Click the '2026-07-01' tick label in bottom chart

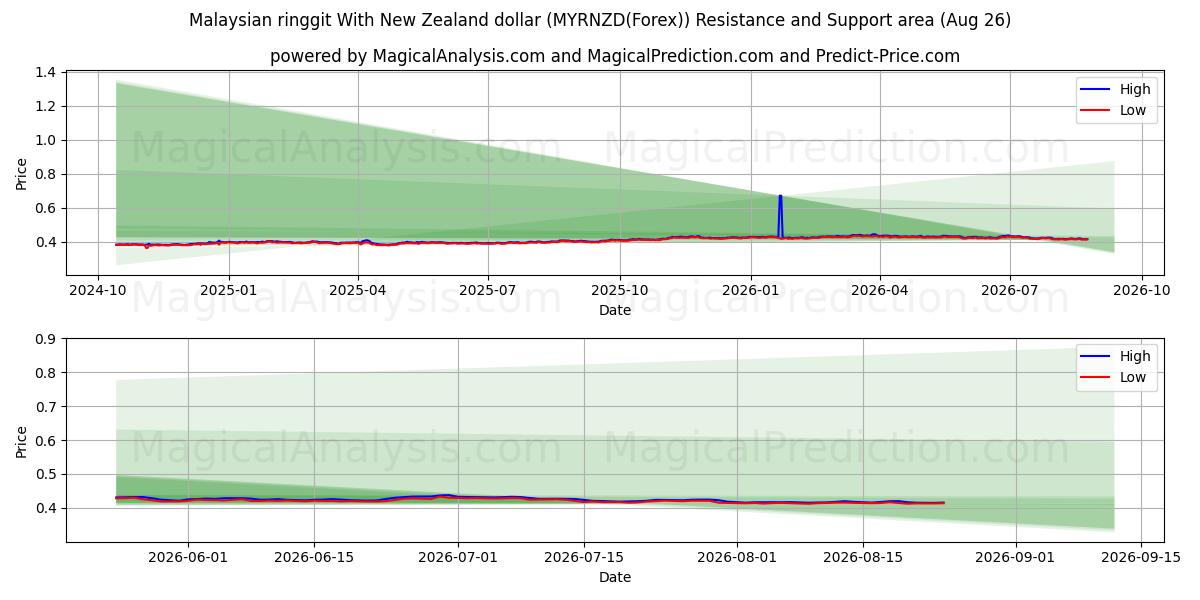click(458, 558)
